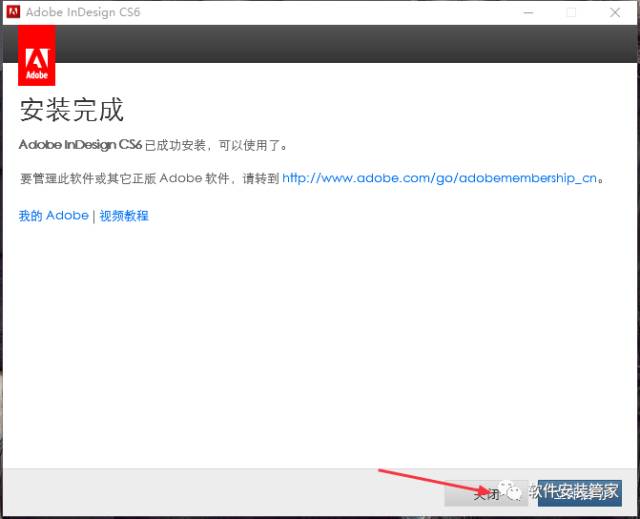Click the small Adobe icon in title bar
This screenshot has height=519, width=640.
(x=13, y=12)
